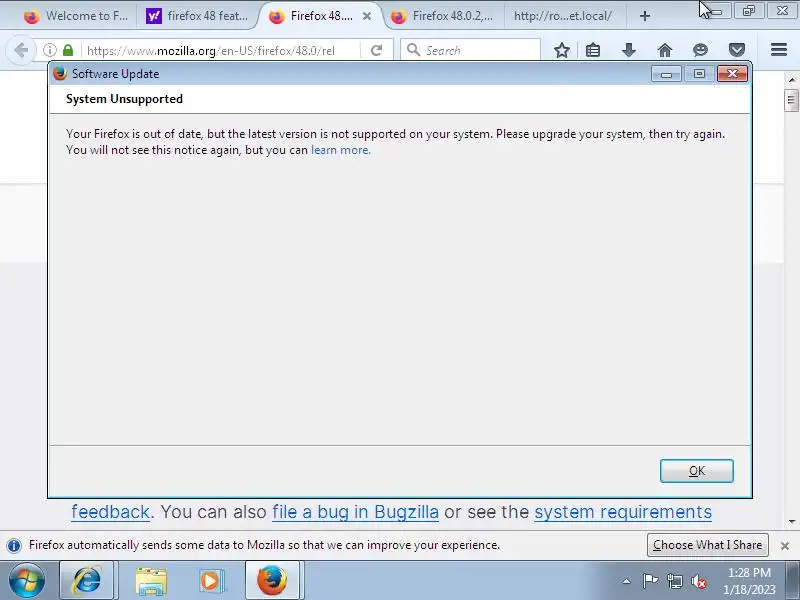Open the Downloads arrow icon

[629, 50]
